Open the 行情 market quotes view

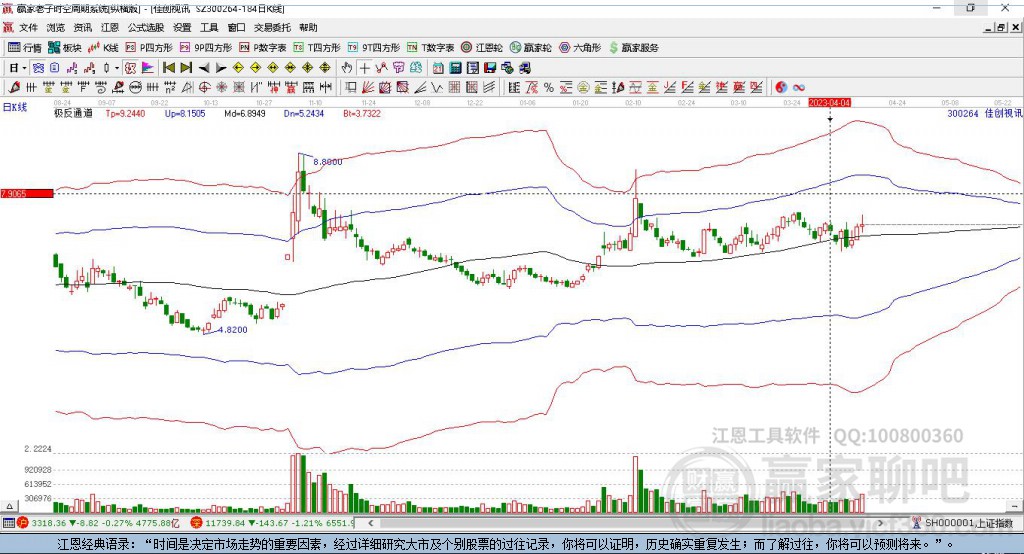click(25, 48)
